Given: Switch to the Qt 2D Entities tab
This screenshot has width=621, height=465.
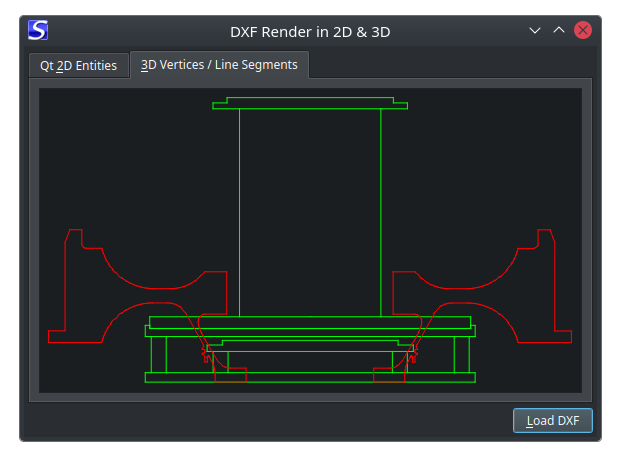Looking at the screenshot, I should pyautogui.click(x=79, y=65).
